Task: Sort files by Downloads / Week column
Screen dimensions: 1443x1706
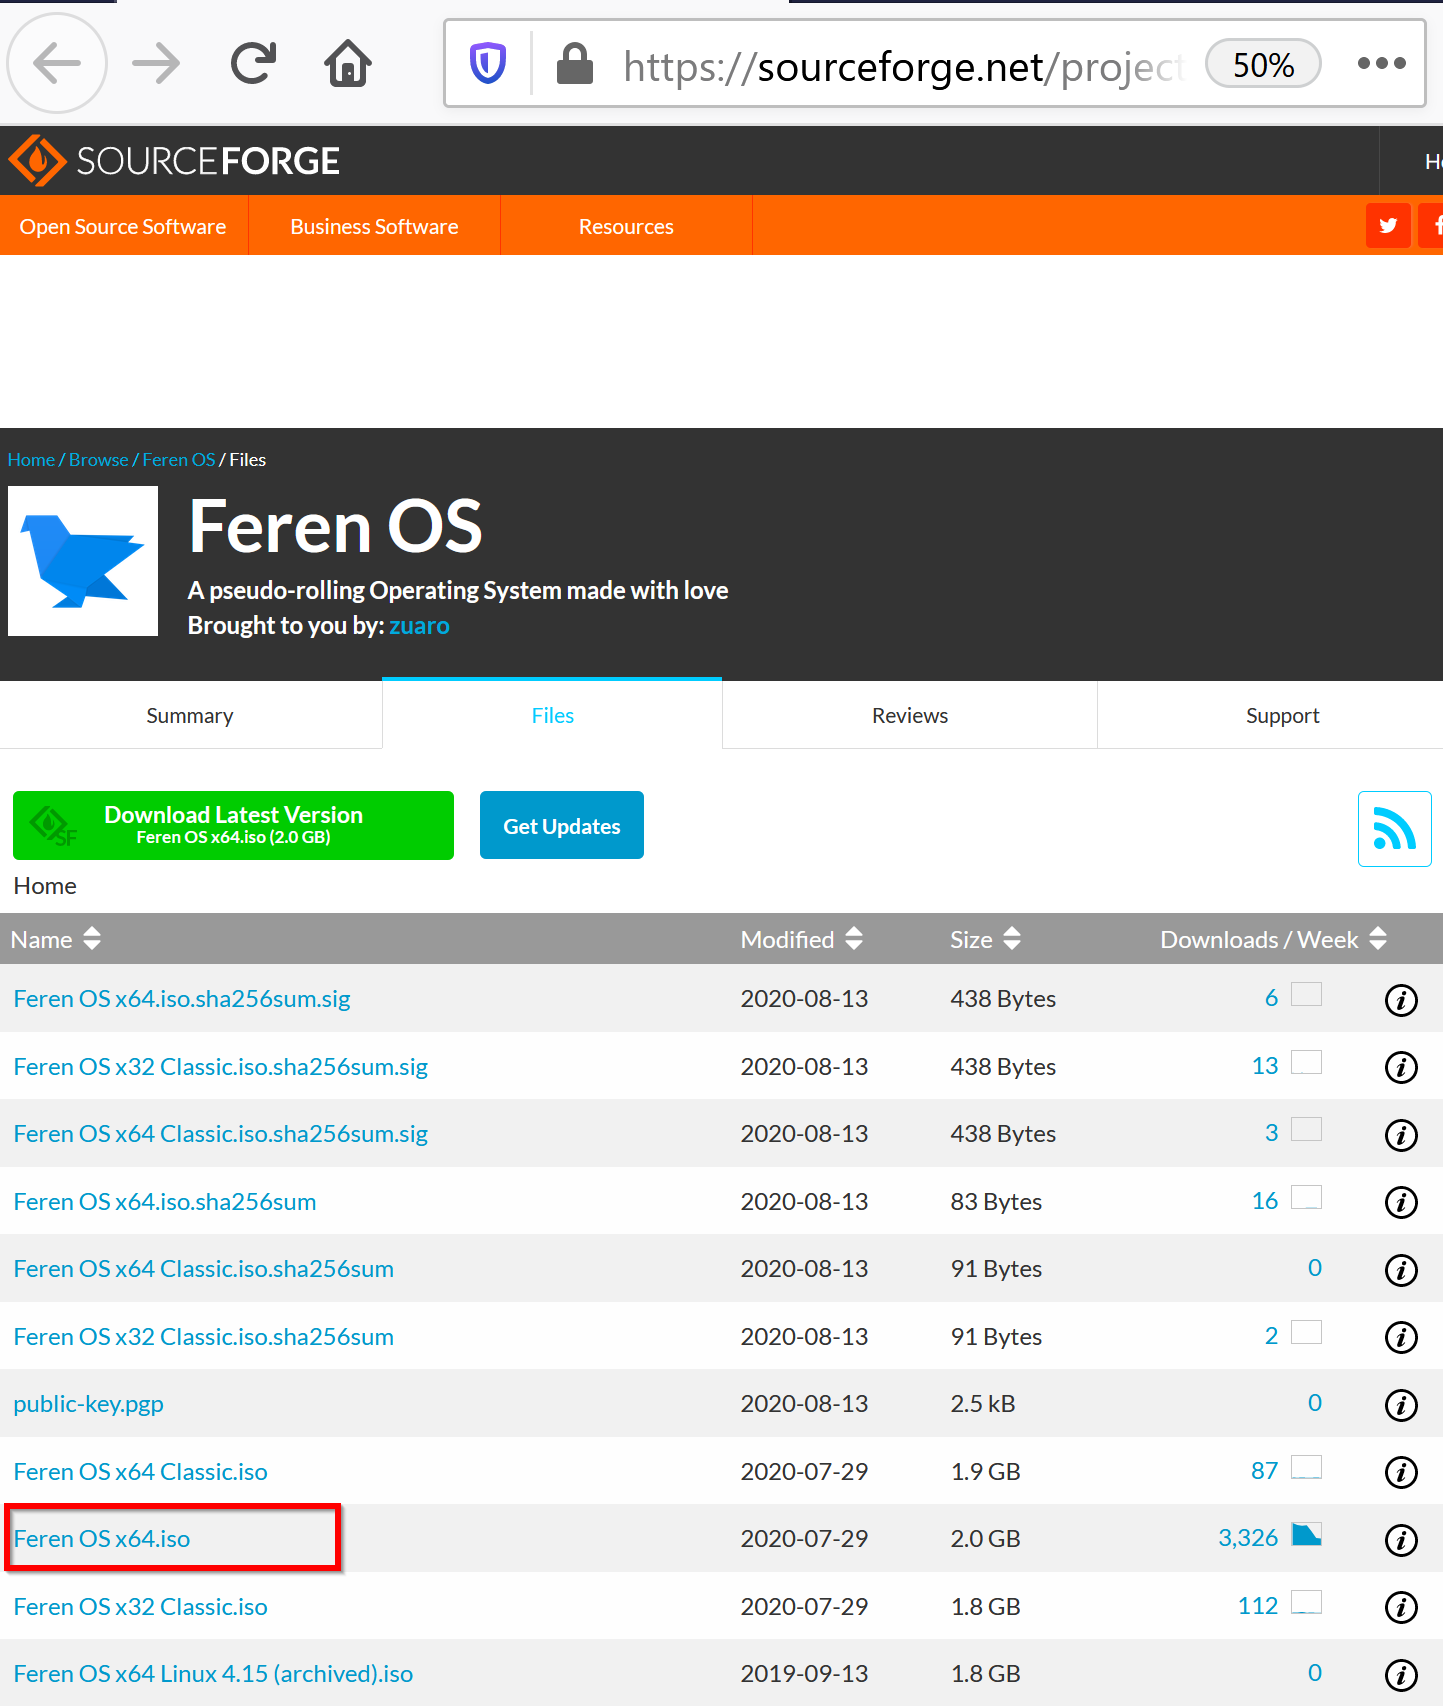Action: click(x=1273, y=939)
